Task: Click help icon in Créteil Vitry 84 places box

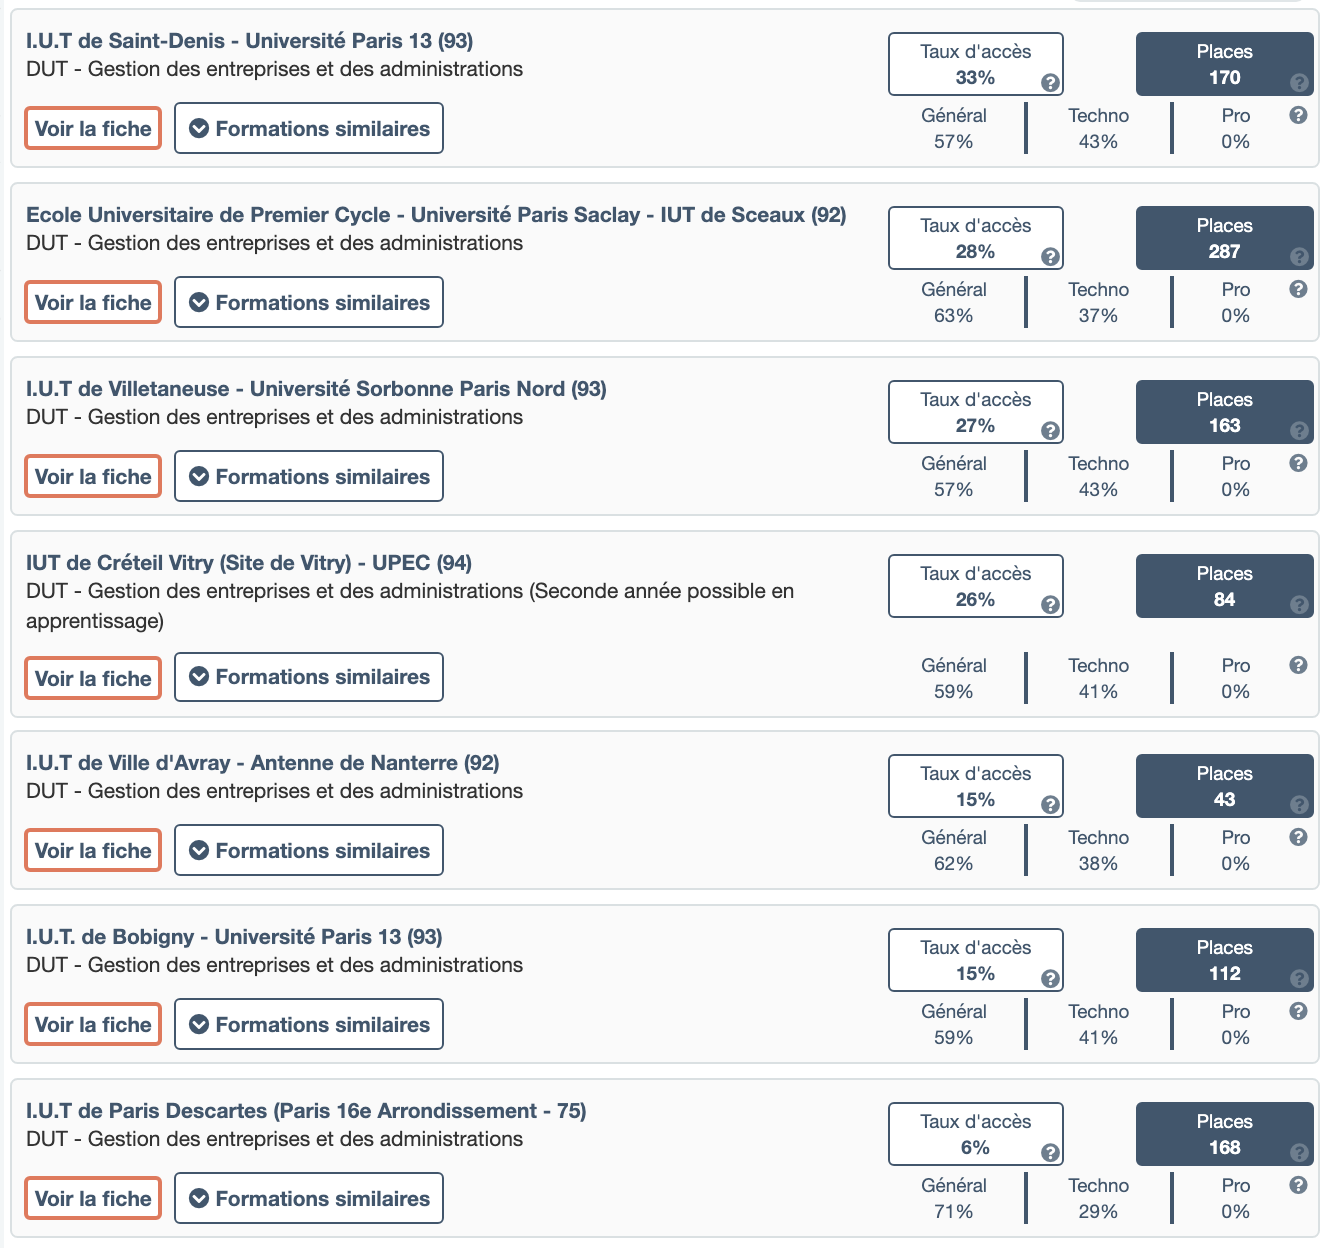Action: tap(1299, 605)
